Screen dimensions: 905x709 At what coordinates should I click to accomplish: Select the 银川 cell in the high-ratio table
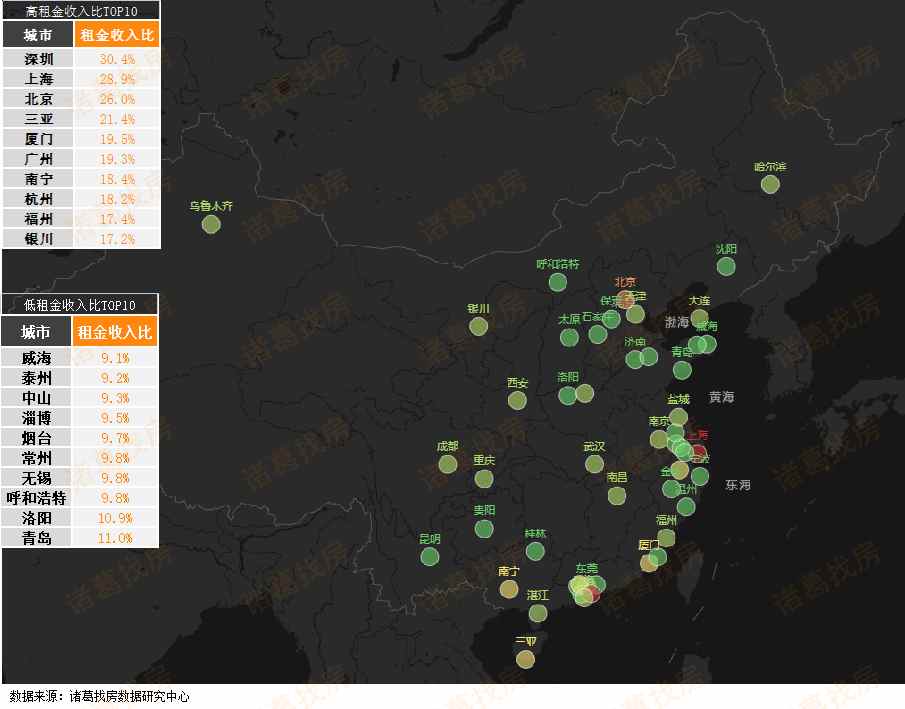click(38, 239)
